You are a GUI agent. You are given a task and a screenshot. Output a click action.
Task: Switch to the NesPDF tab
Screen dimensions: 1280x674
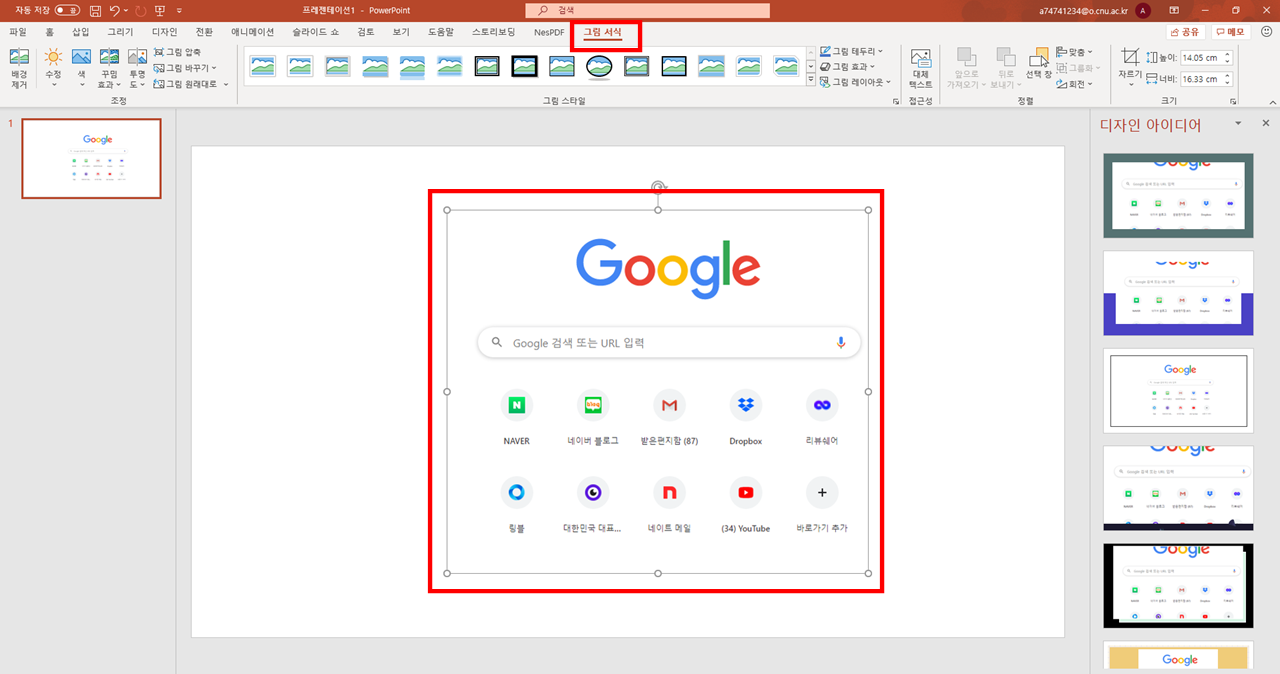(x=549, y=32)
